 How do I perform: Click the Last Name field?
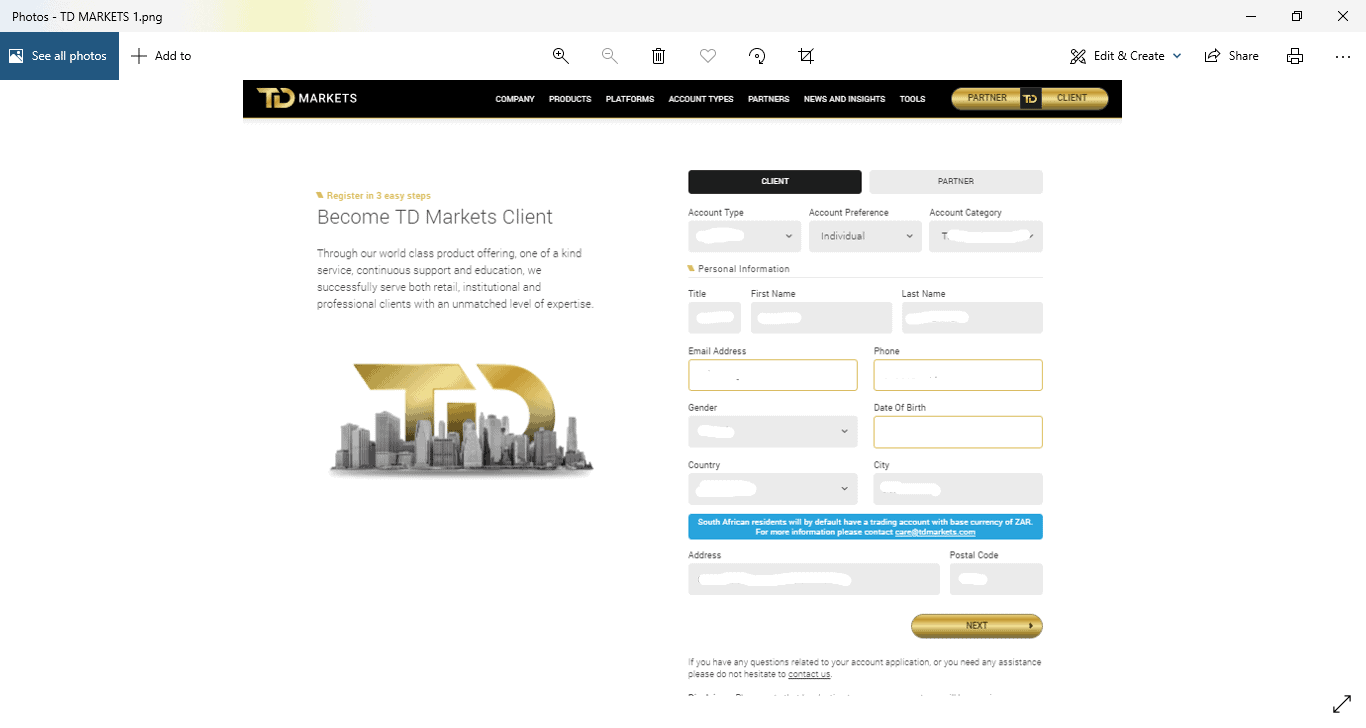coord(972,318)
